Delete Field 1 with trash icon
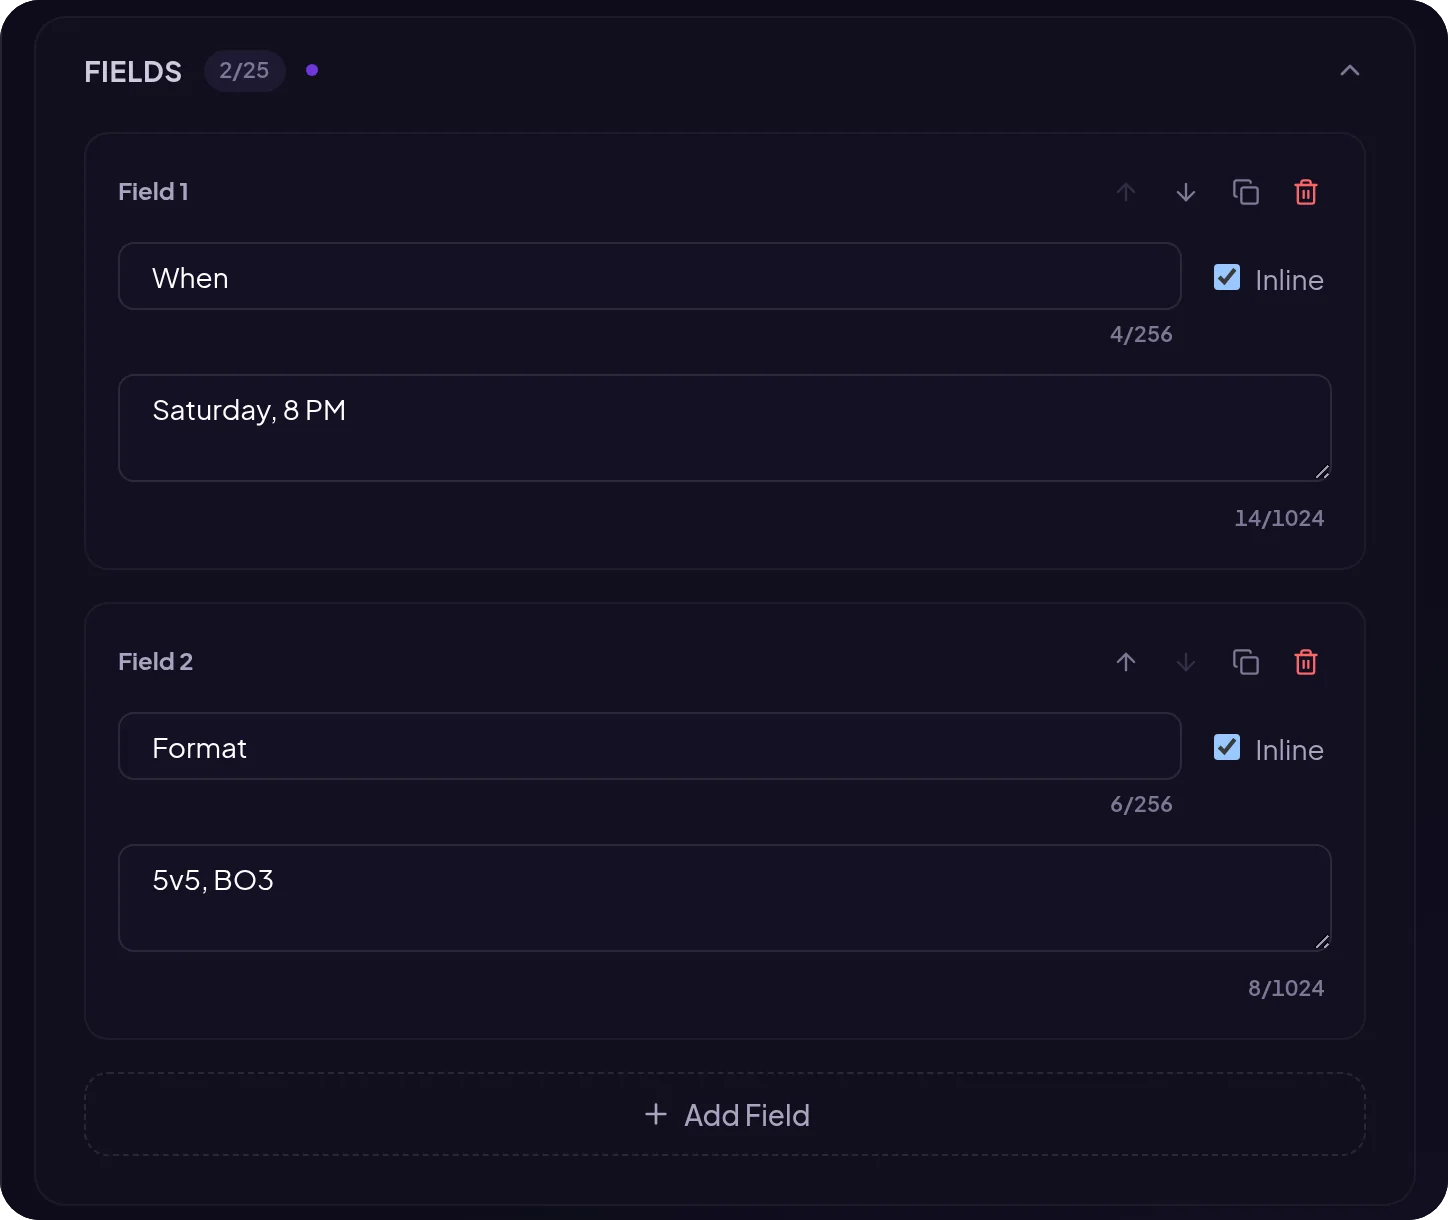 pyautogui.click(x=1306, y=192)
